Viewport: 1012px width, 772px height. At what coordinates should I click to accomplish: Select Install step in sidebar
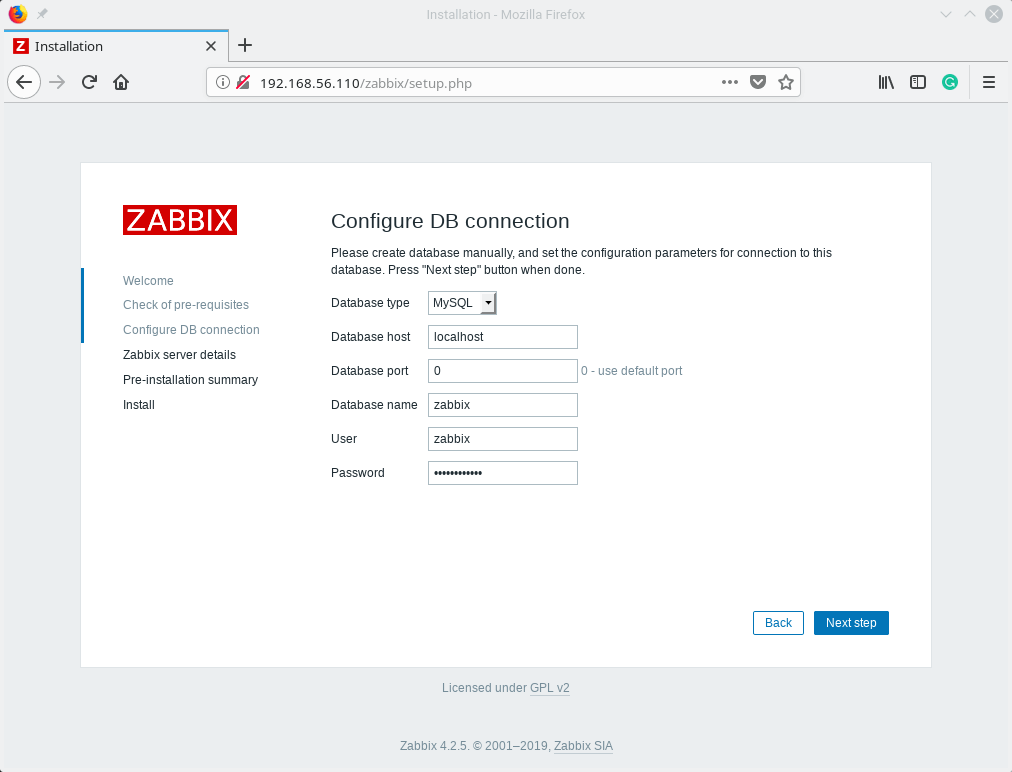139,405
